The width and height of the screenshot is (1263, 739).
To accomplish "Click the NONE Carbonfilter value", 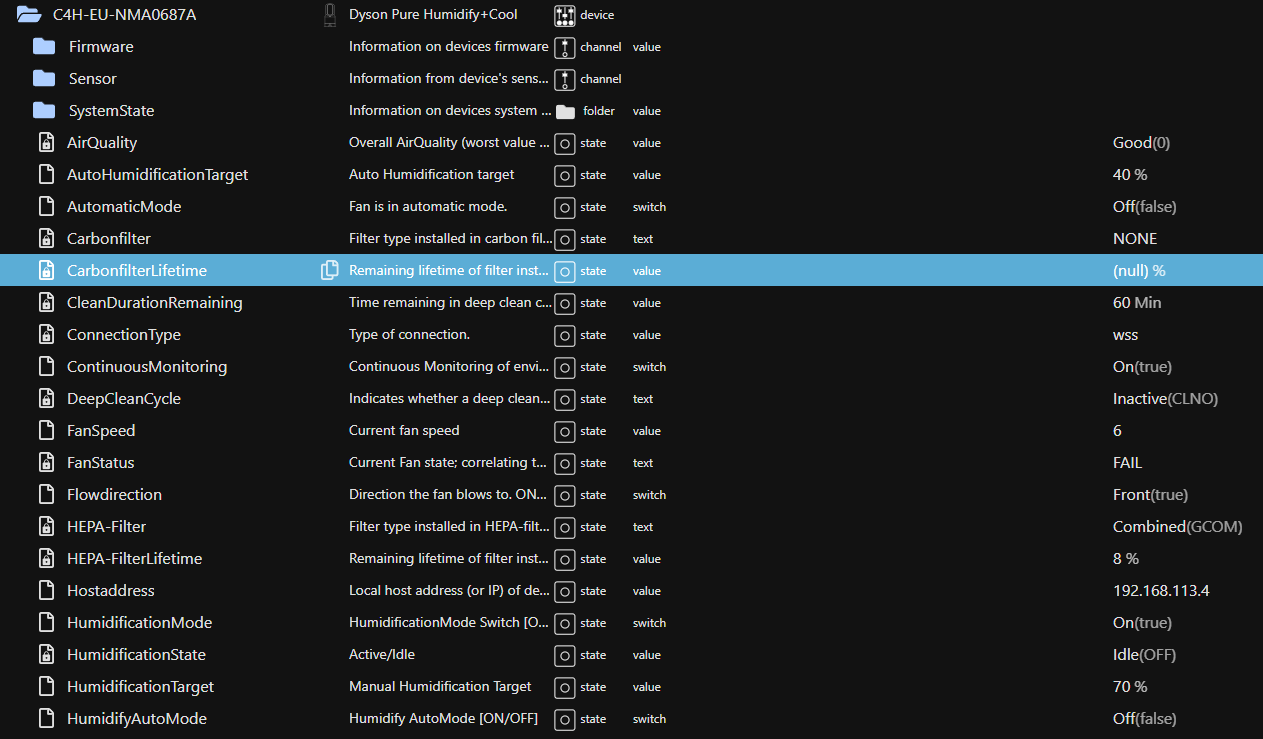I will 1135,239.
